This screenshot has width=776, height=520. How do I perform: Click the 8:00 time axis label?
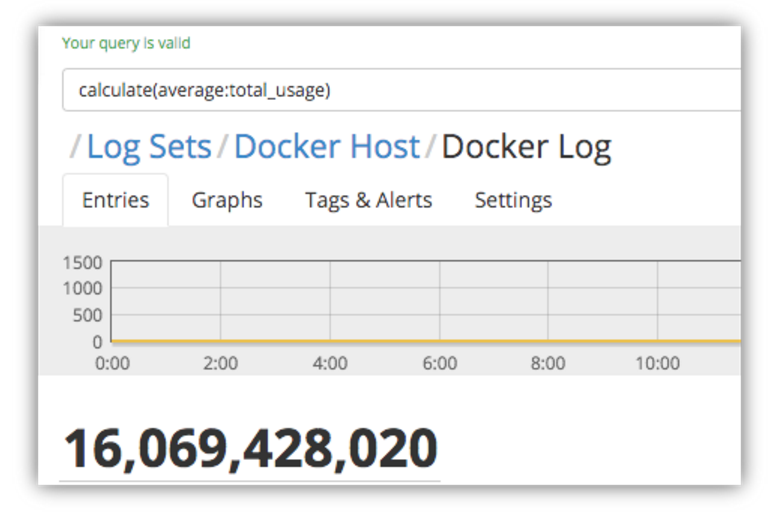pyautogui.click(x=548, y=363)
